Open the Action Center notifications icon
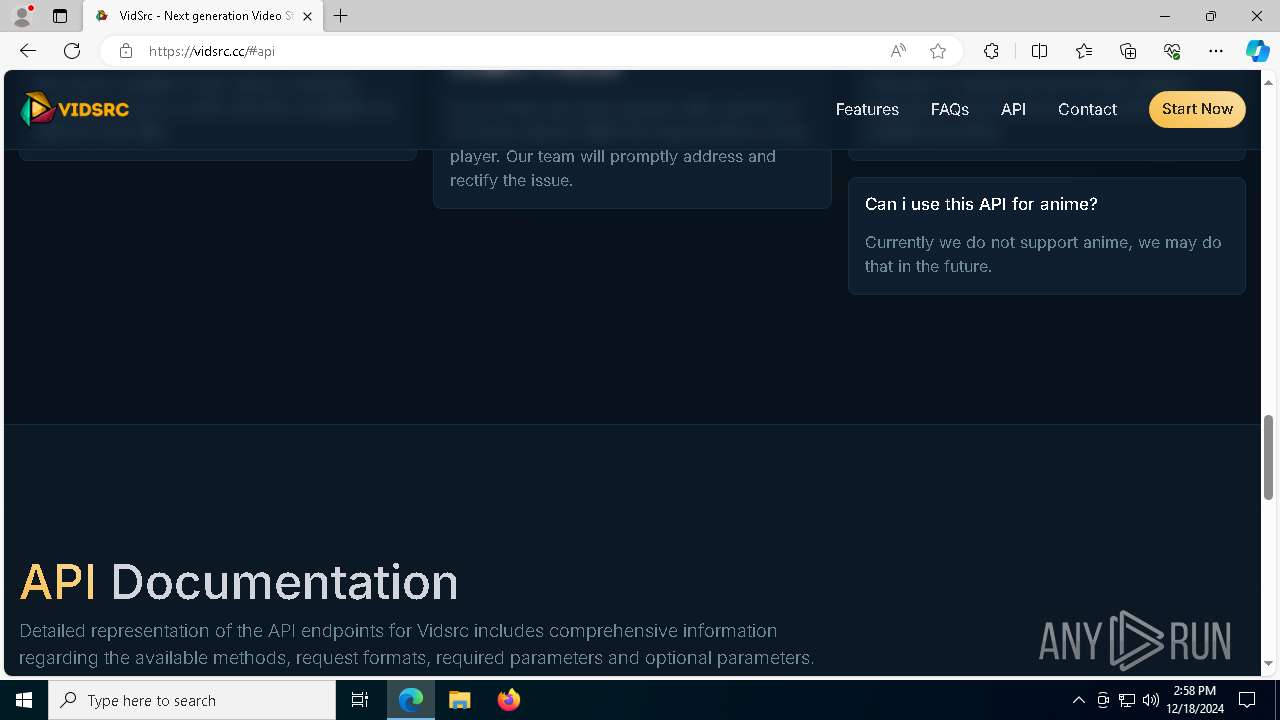The image size is (1280, 720). pyautogui.click(x=1247, y=700)
